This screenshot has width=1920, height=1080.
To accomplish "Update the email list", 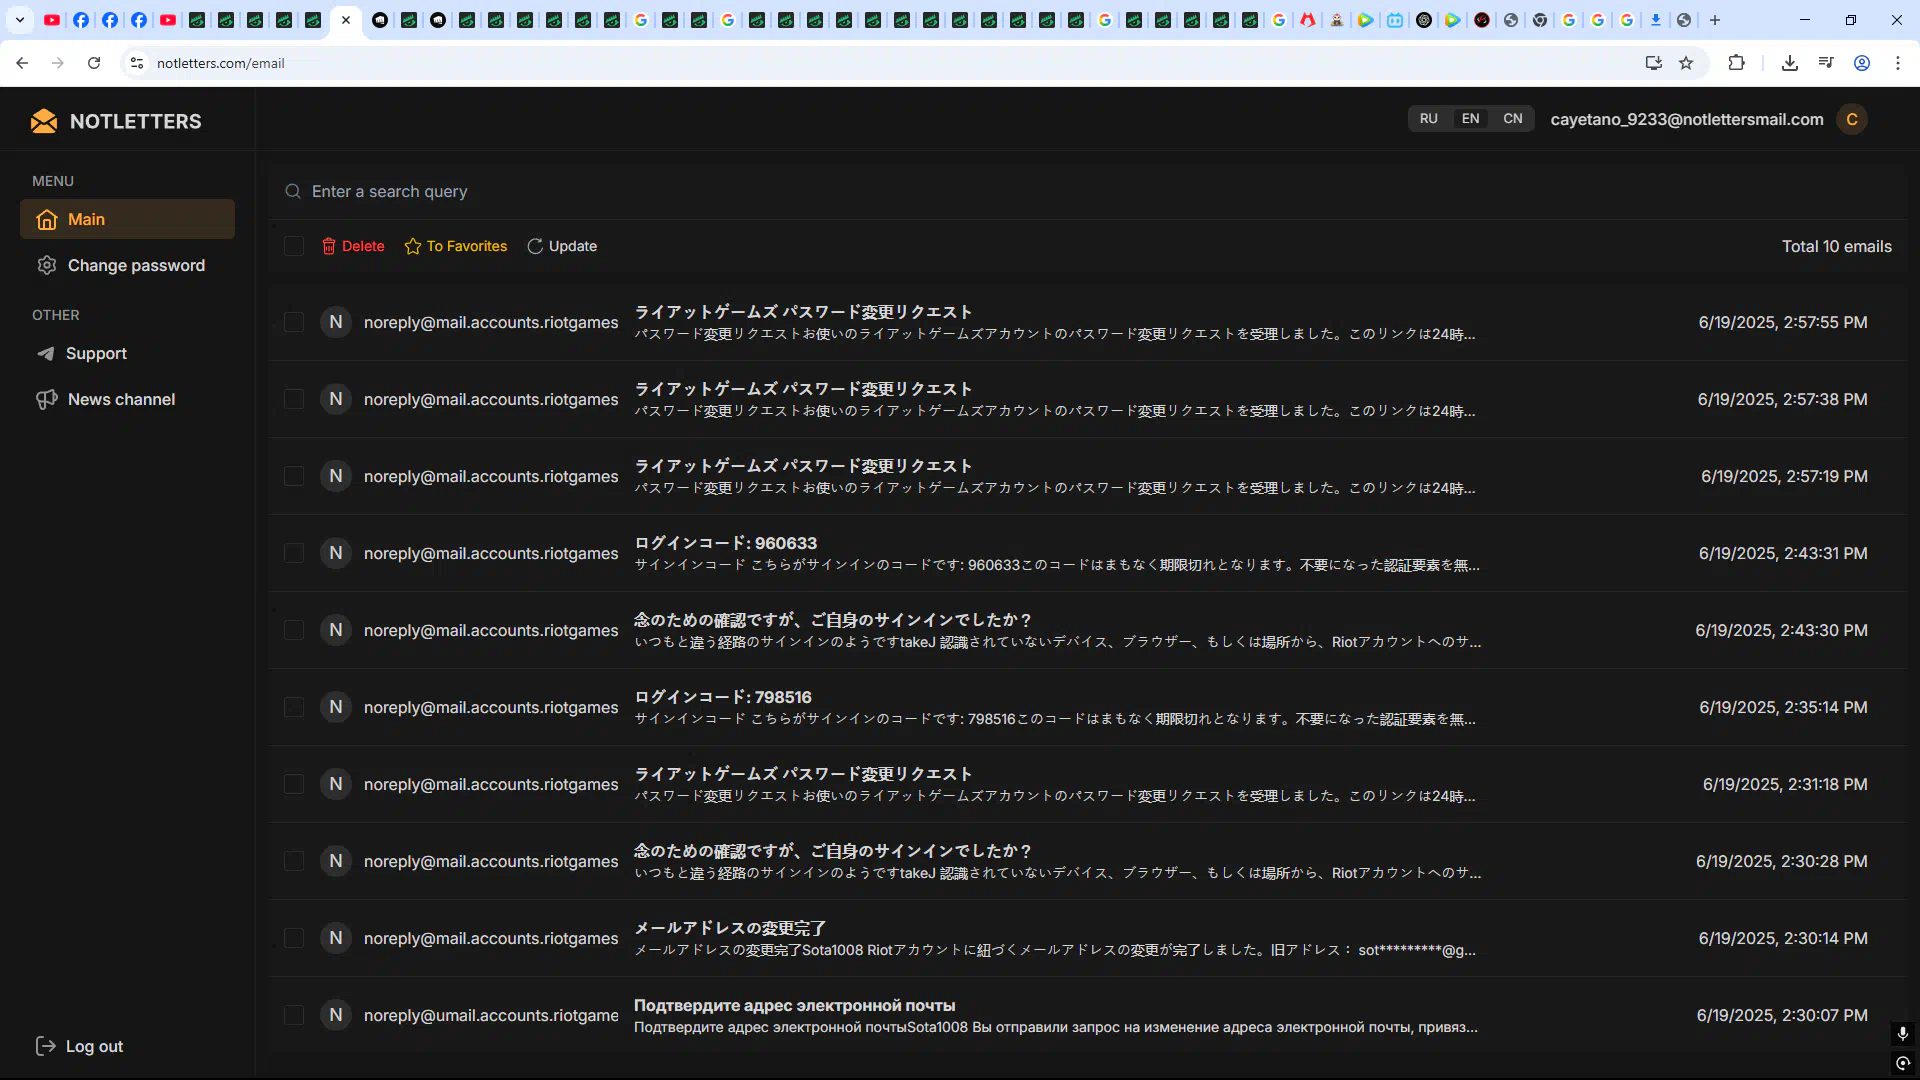I will 562,246.
